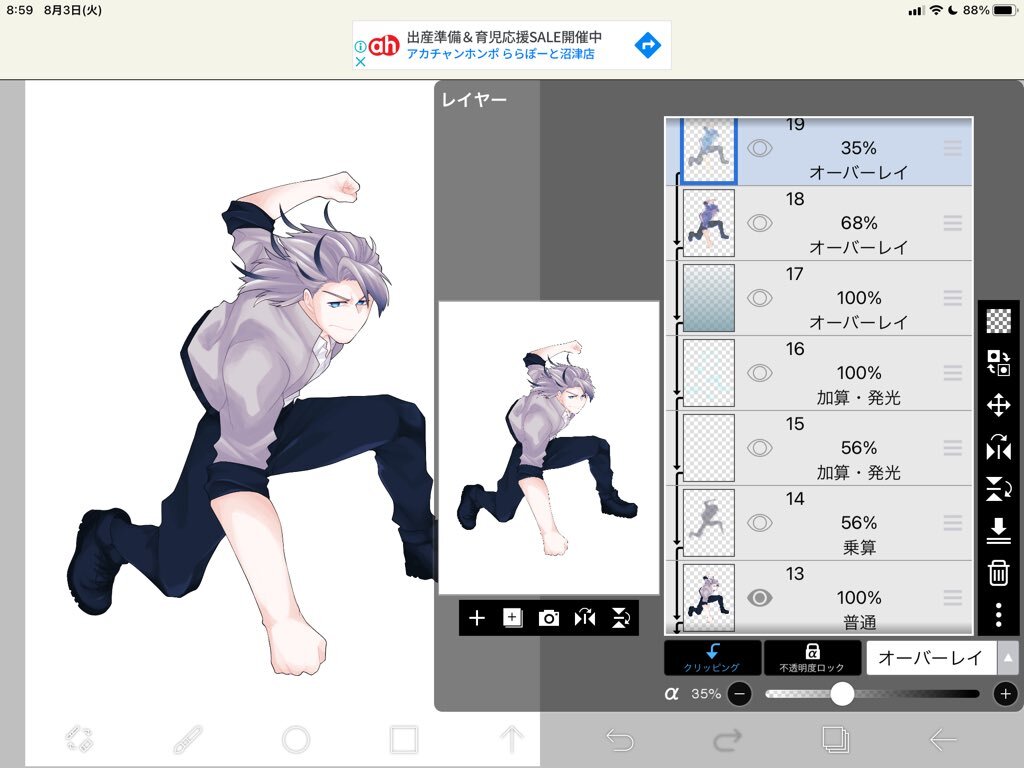The image size is (1024, 768).
Task: Tap the checkerboard clear layer icon
Action: click(x=998, y=321)
